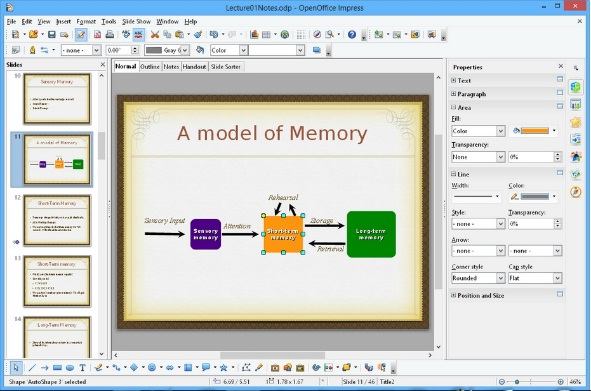
Task: Select the Rectangle drawing tool
Action: click(57, 368)
